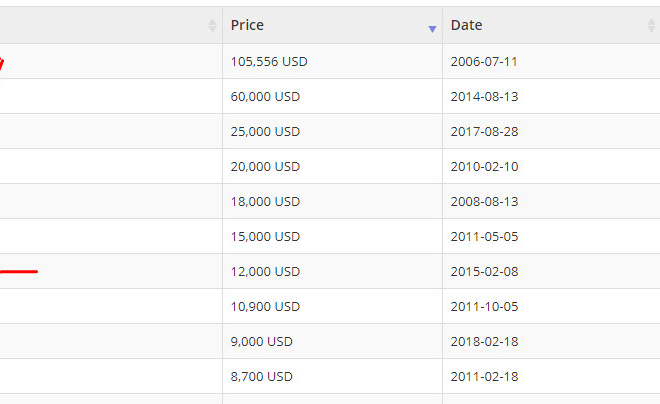Select the 18,000 USD price cell

tap(333, 201)
